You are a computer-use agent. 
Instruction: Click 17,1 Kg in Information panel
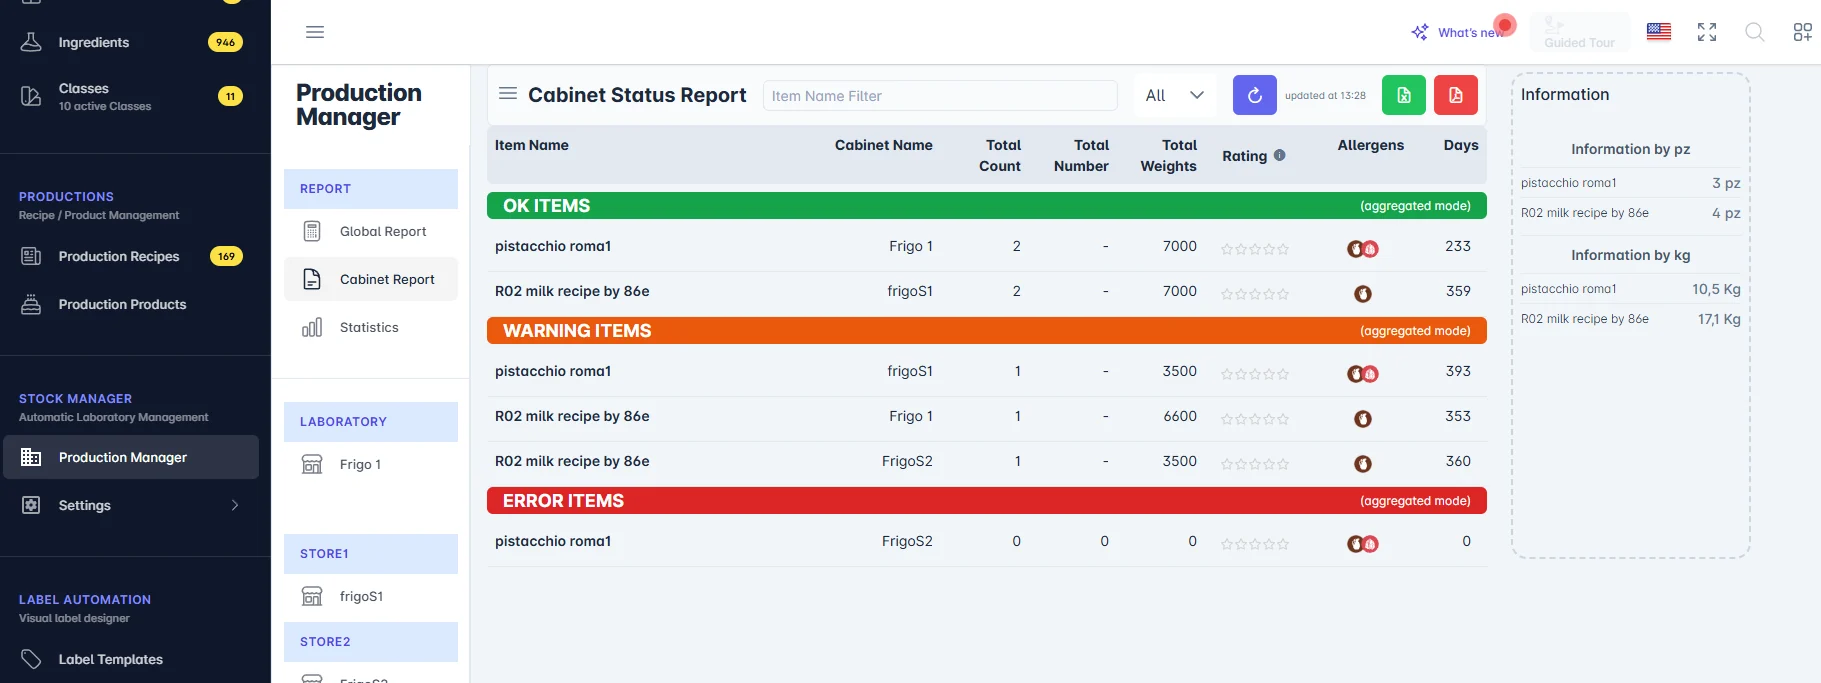[1719, 319]
